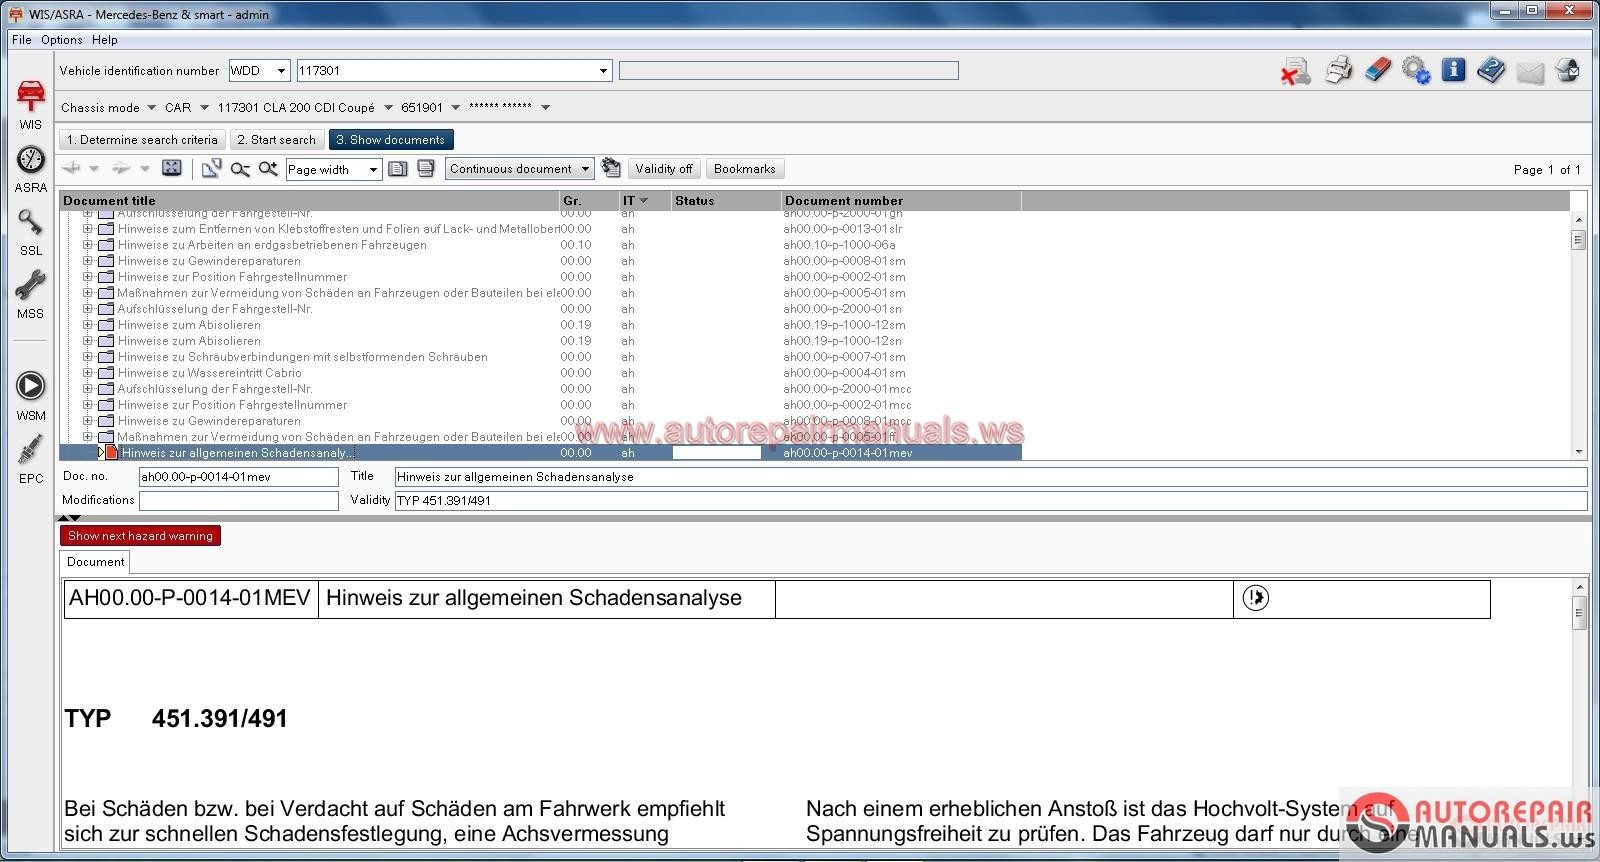The height and width of the screenshot is (862, 1600).
Task: Click the refresh mail icon
Action: pos(1568,70)
